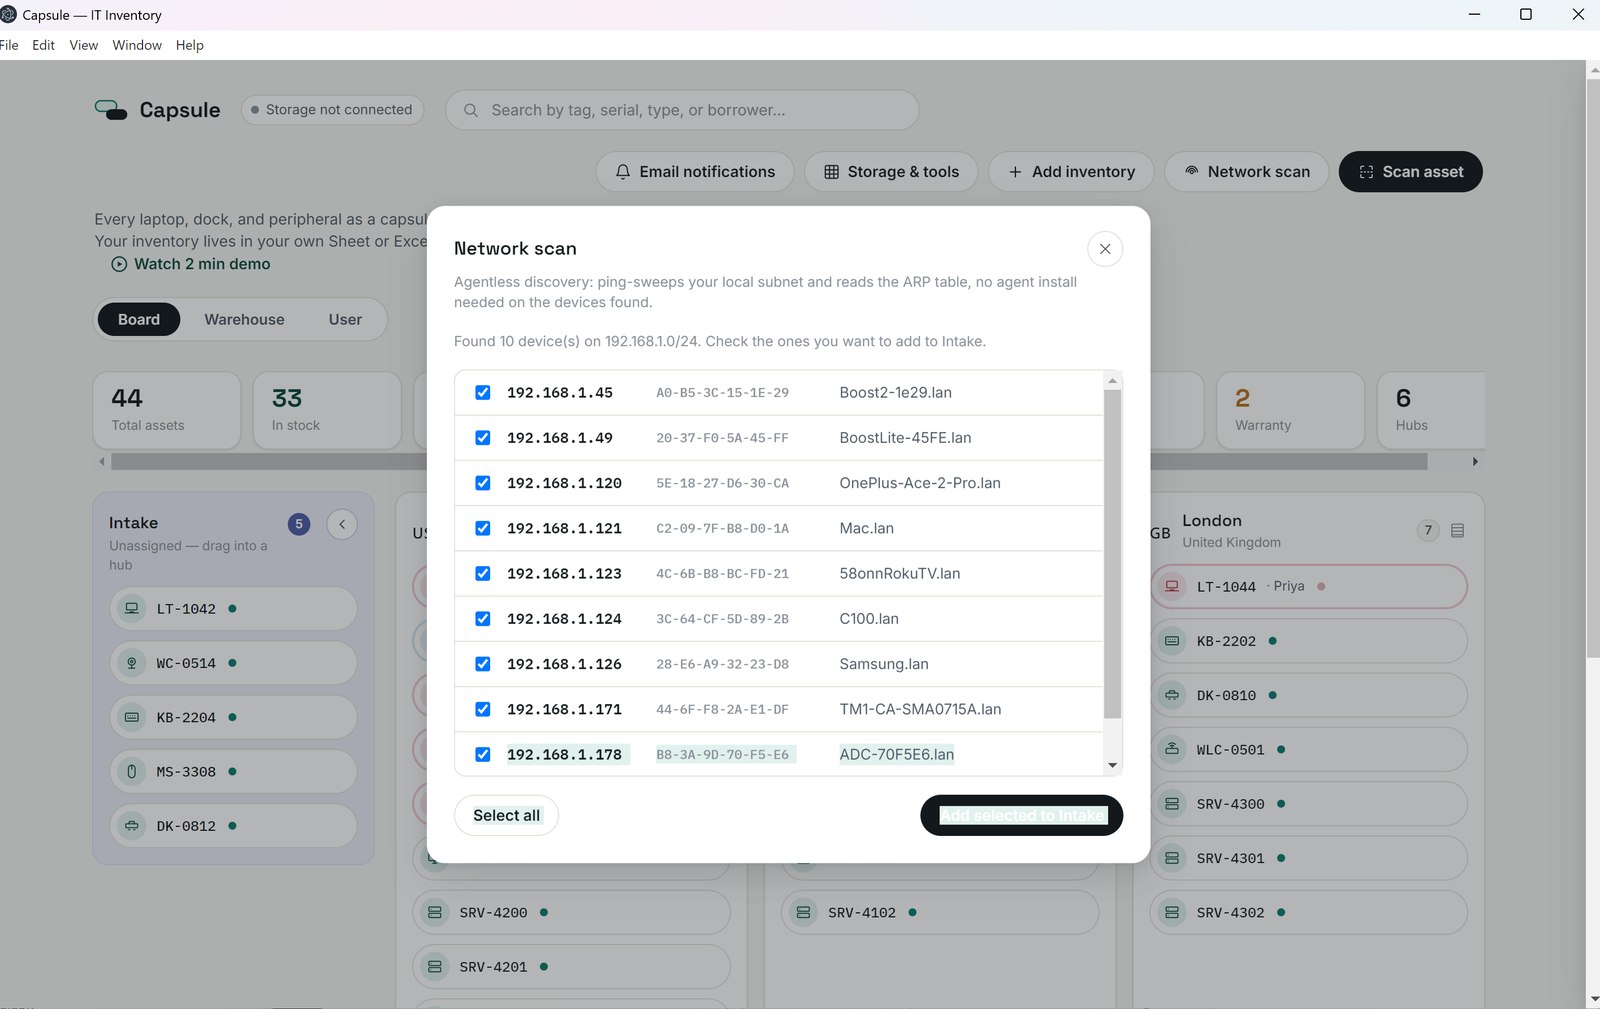Click the Scan asset button
The height and width of the screenshot is (1009, 1600).
(x=1411, y=172)
